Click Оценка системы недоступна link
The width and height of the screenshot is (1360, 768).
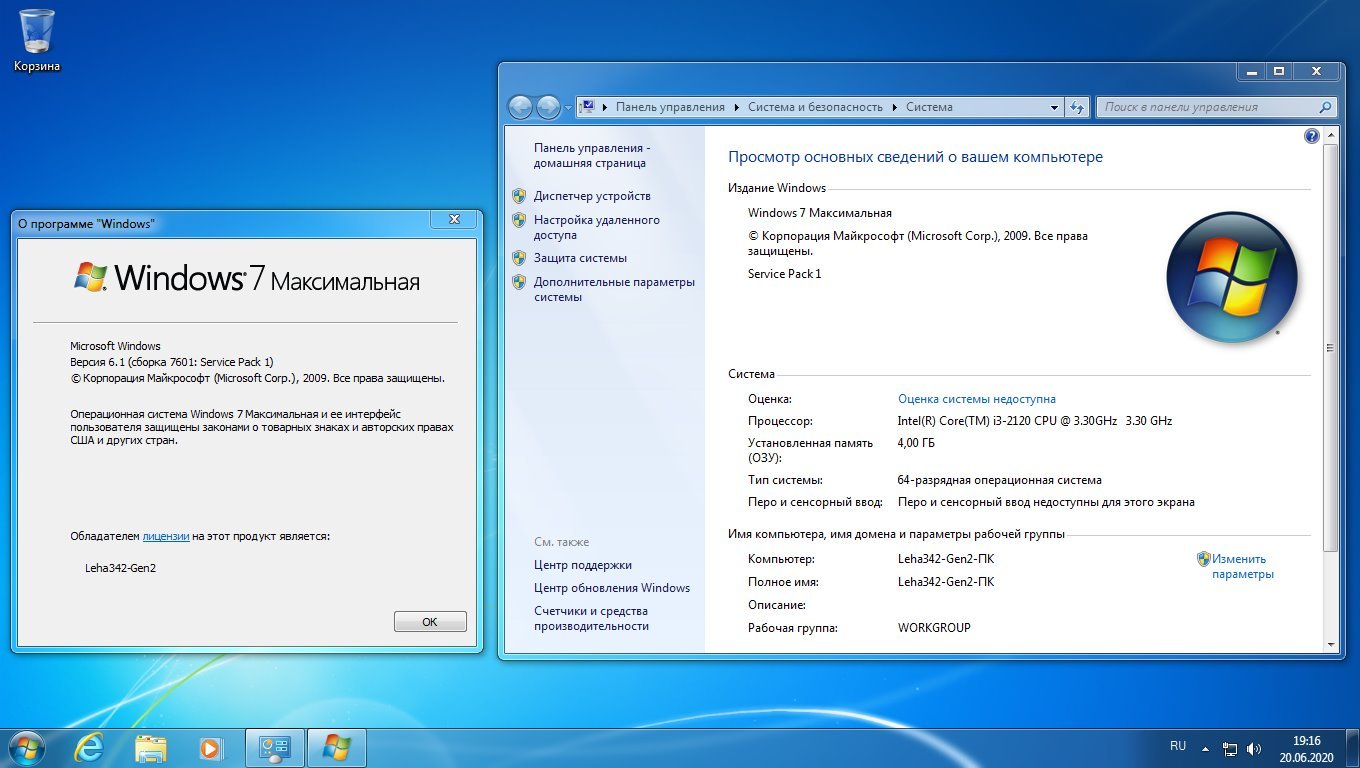pyautogui.click(x=976, y=399)
